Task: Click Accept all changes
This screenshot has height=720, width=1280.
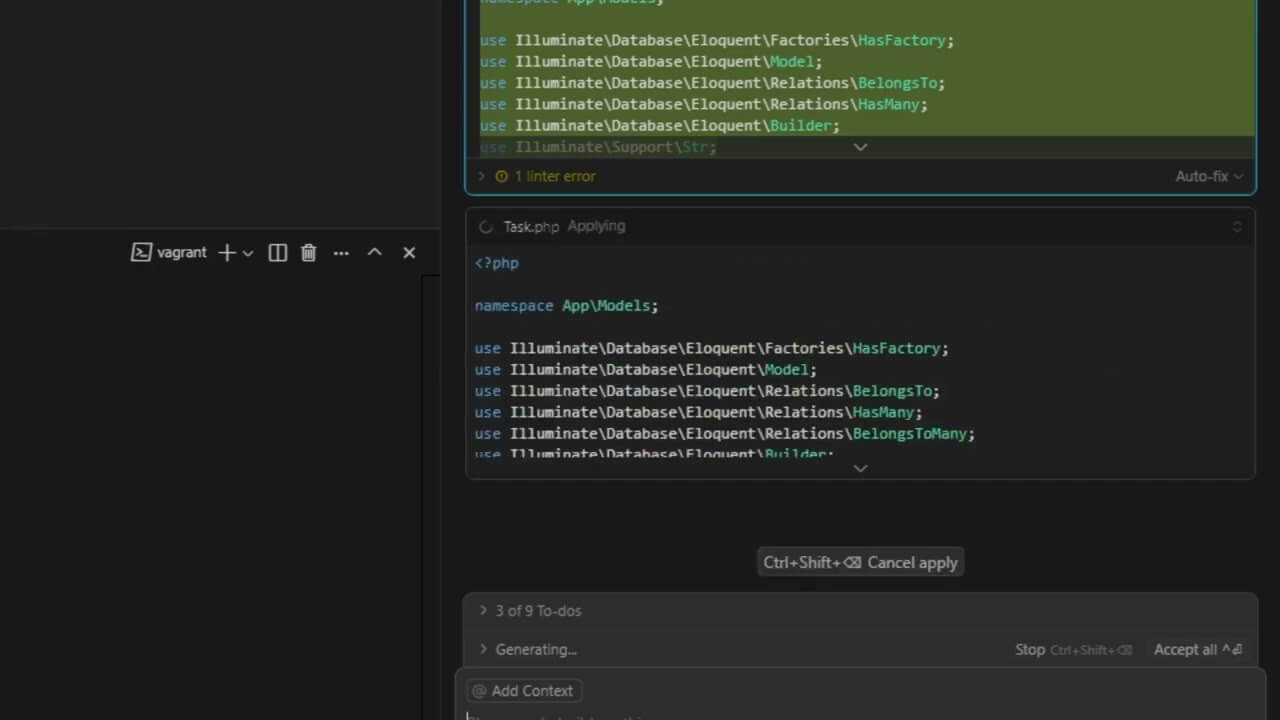Action: pyautogui.click(x=1197, y=649)
